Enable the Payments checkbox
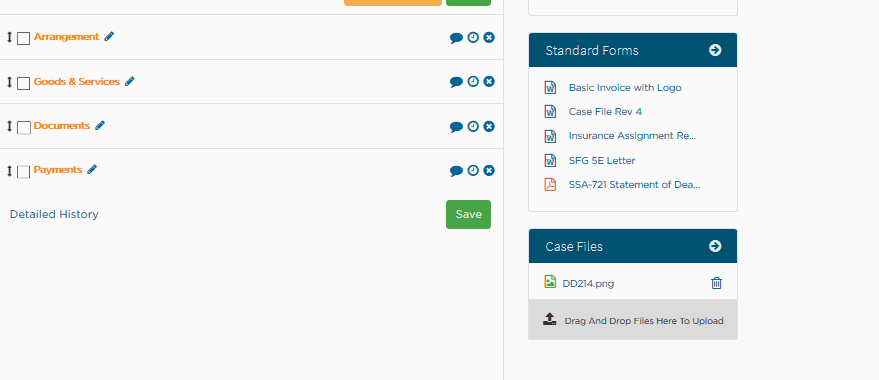Image resolution: width=879 pixels, height=380 pixels. point(24,172)
